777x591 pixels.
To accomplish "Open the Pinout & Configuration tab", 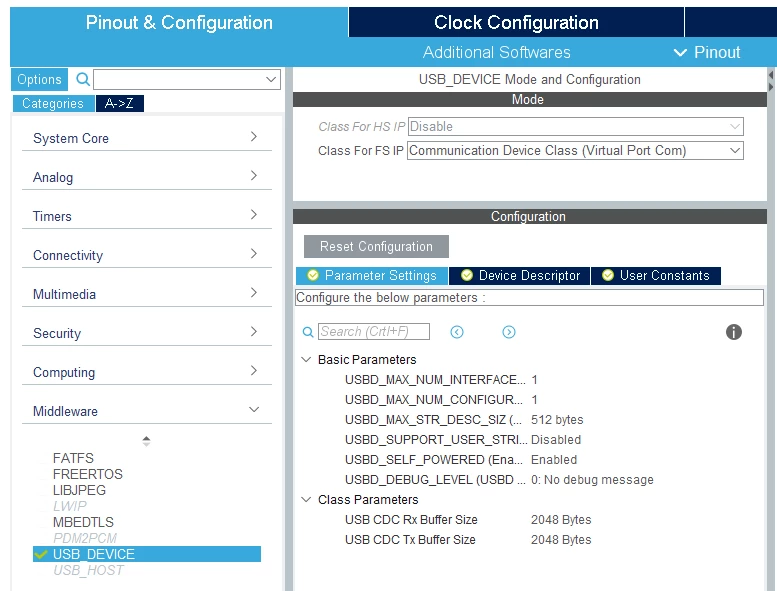I will click(x=179, y=22).
